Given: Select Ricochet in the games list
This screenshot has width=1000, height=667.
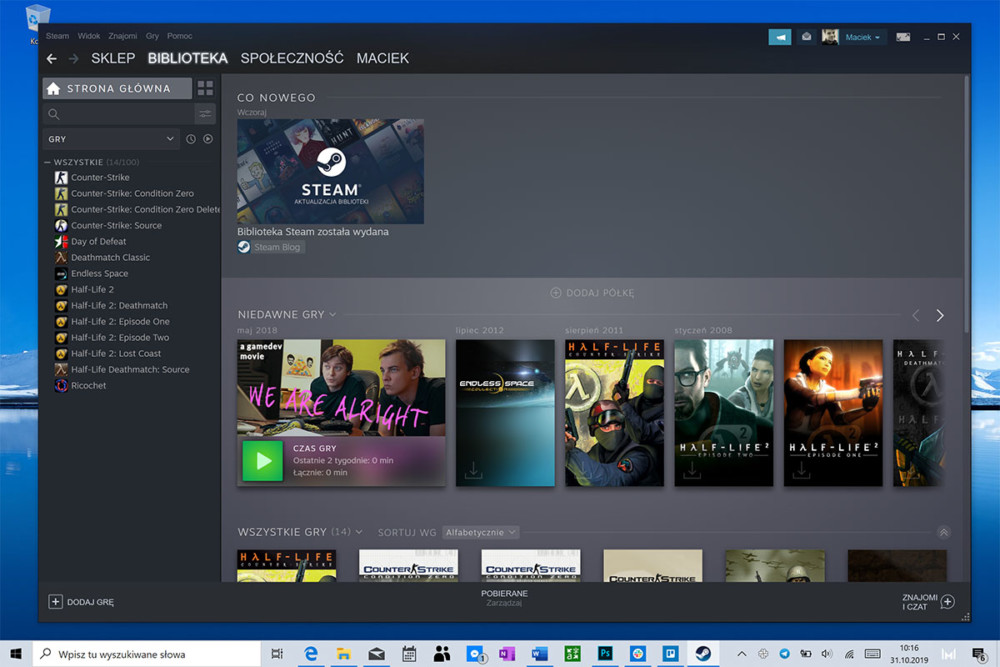Looking at the screenshot, I should click(x=89, y=385).
